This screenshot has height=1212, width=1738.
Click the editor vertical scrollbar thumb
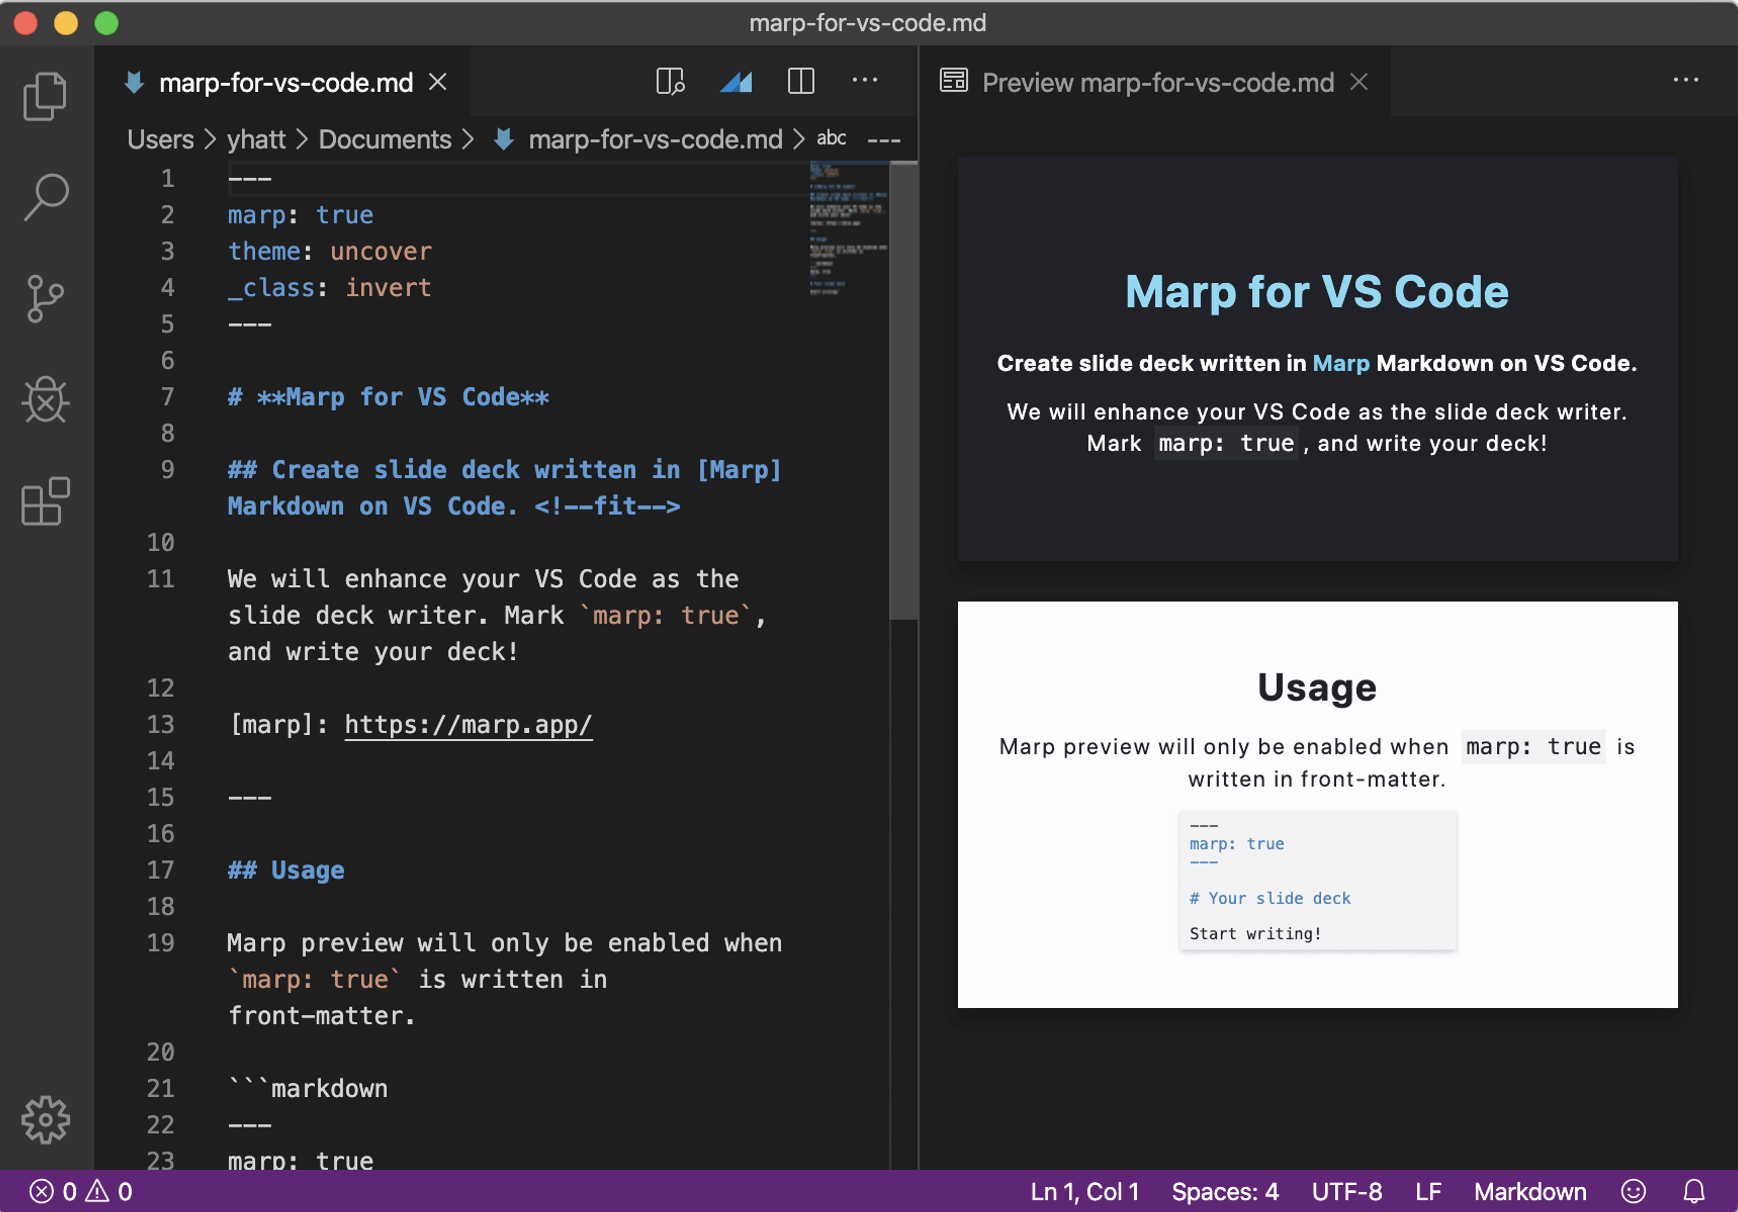(x=903, y=390)
